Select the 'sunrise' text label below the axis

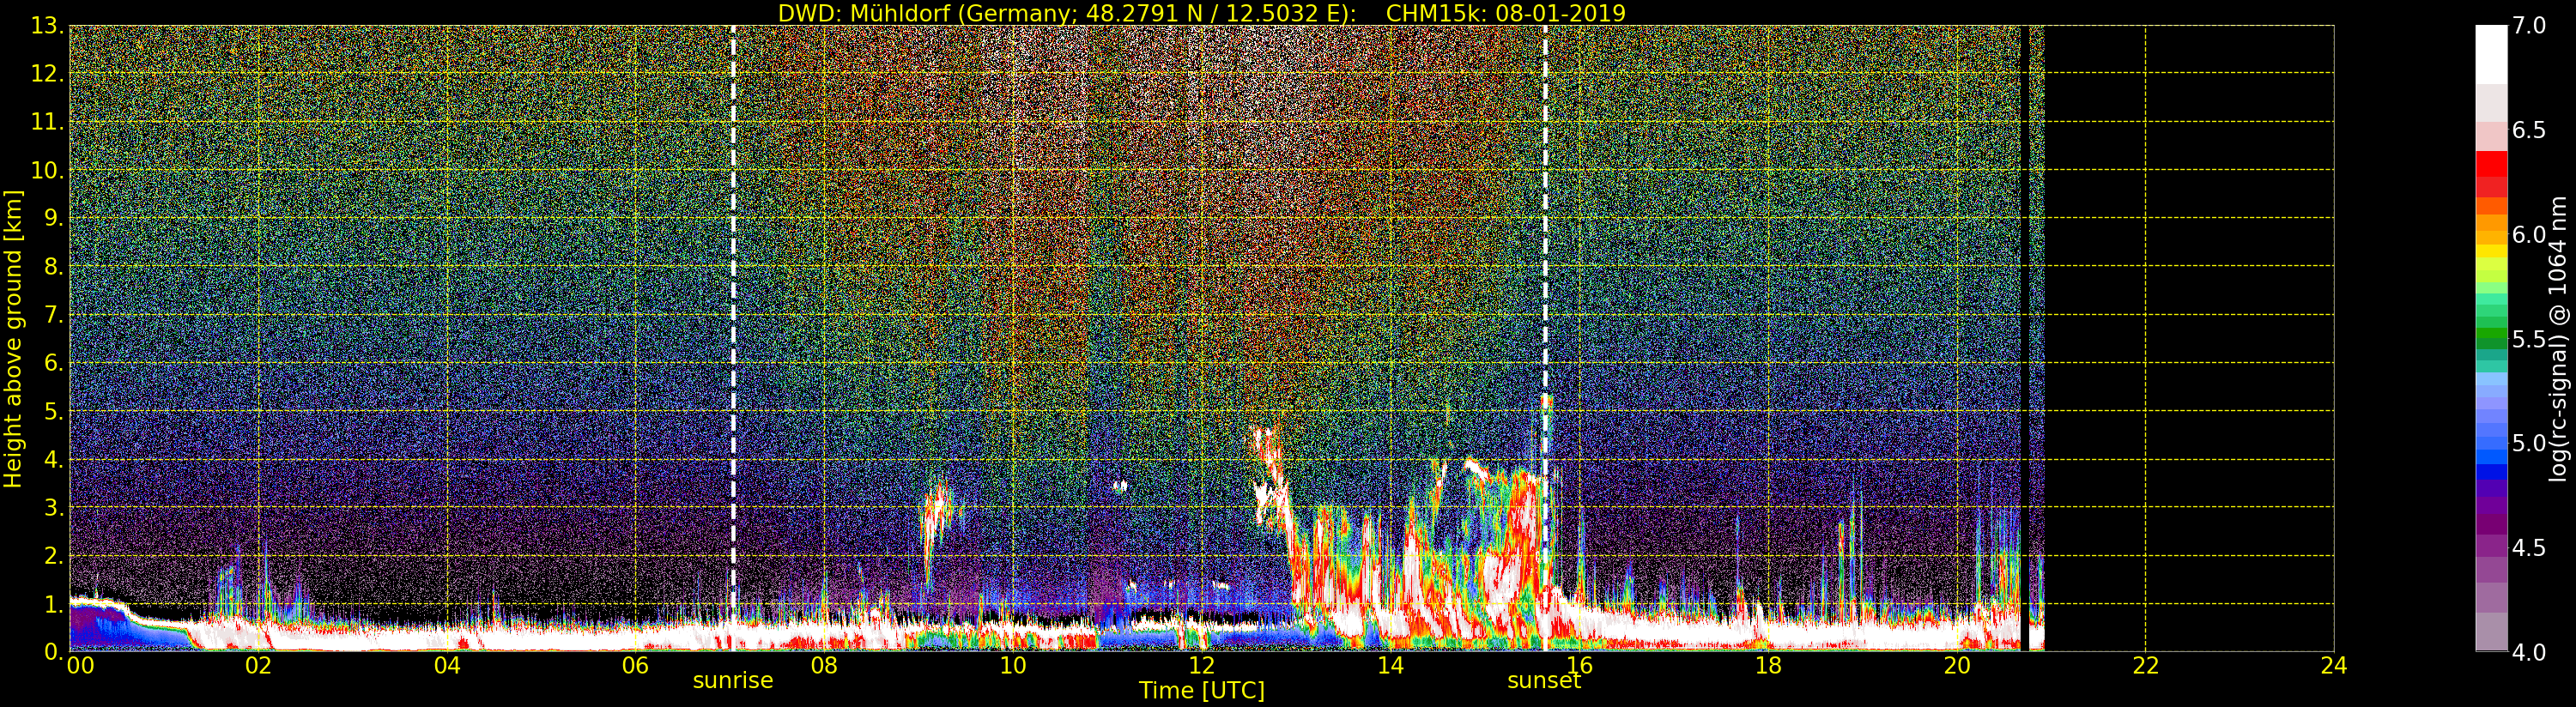[x=733, y=681]
